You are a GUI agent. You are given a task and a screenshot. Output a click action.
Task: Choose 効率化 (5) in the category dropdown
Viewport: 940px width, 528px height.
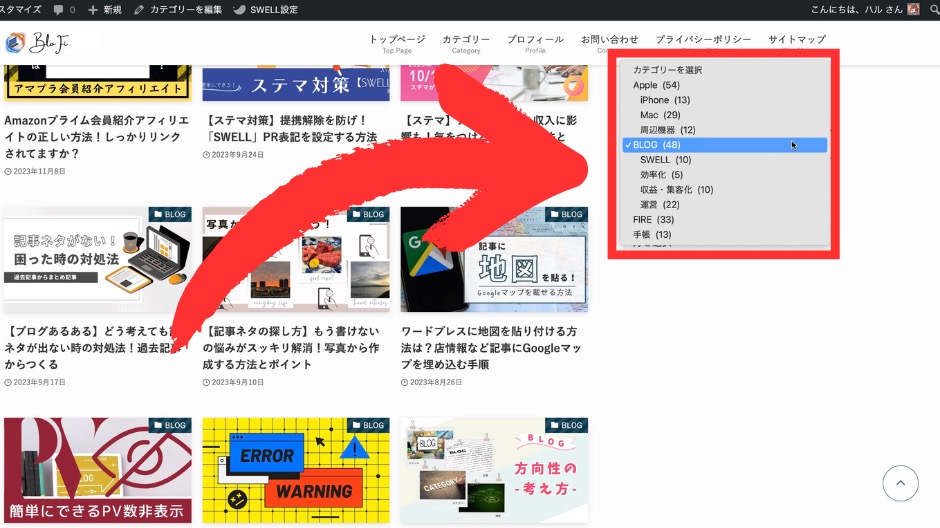725,175
